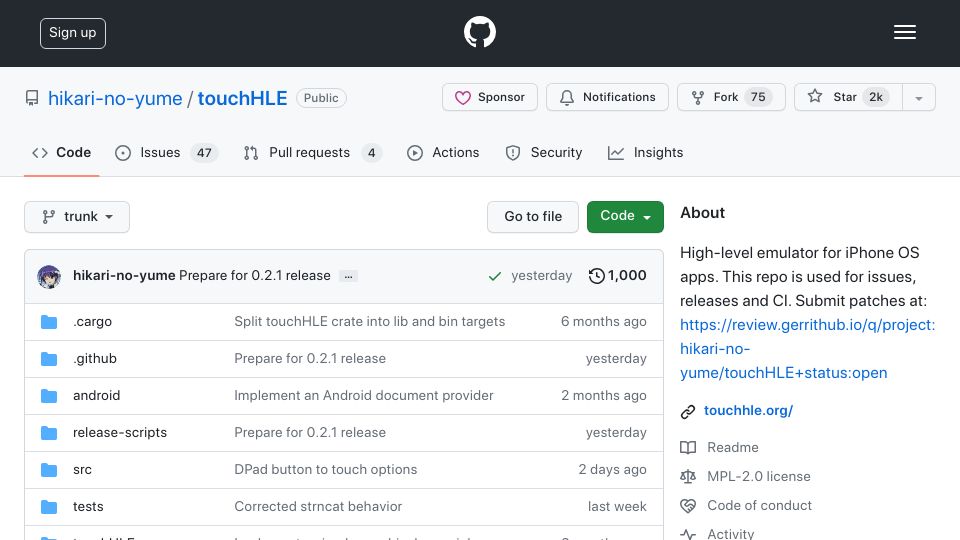Fork the repository with Fork button
This screenshot has width=960, height=540.
(731, 97)
